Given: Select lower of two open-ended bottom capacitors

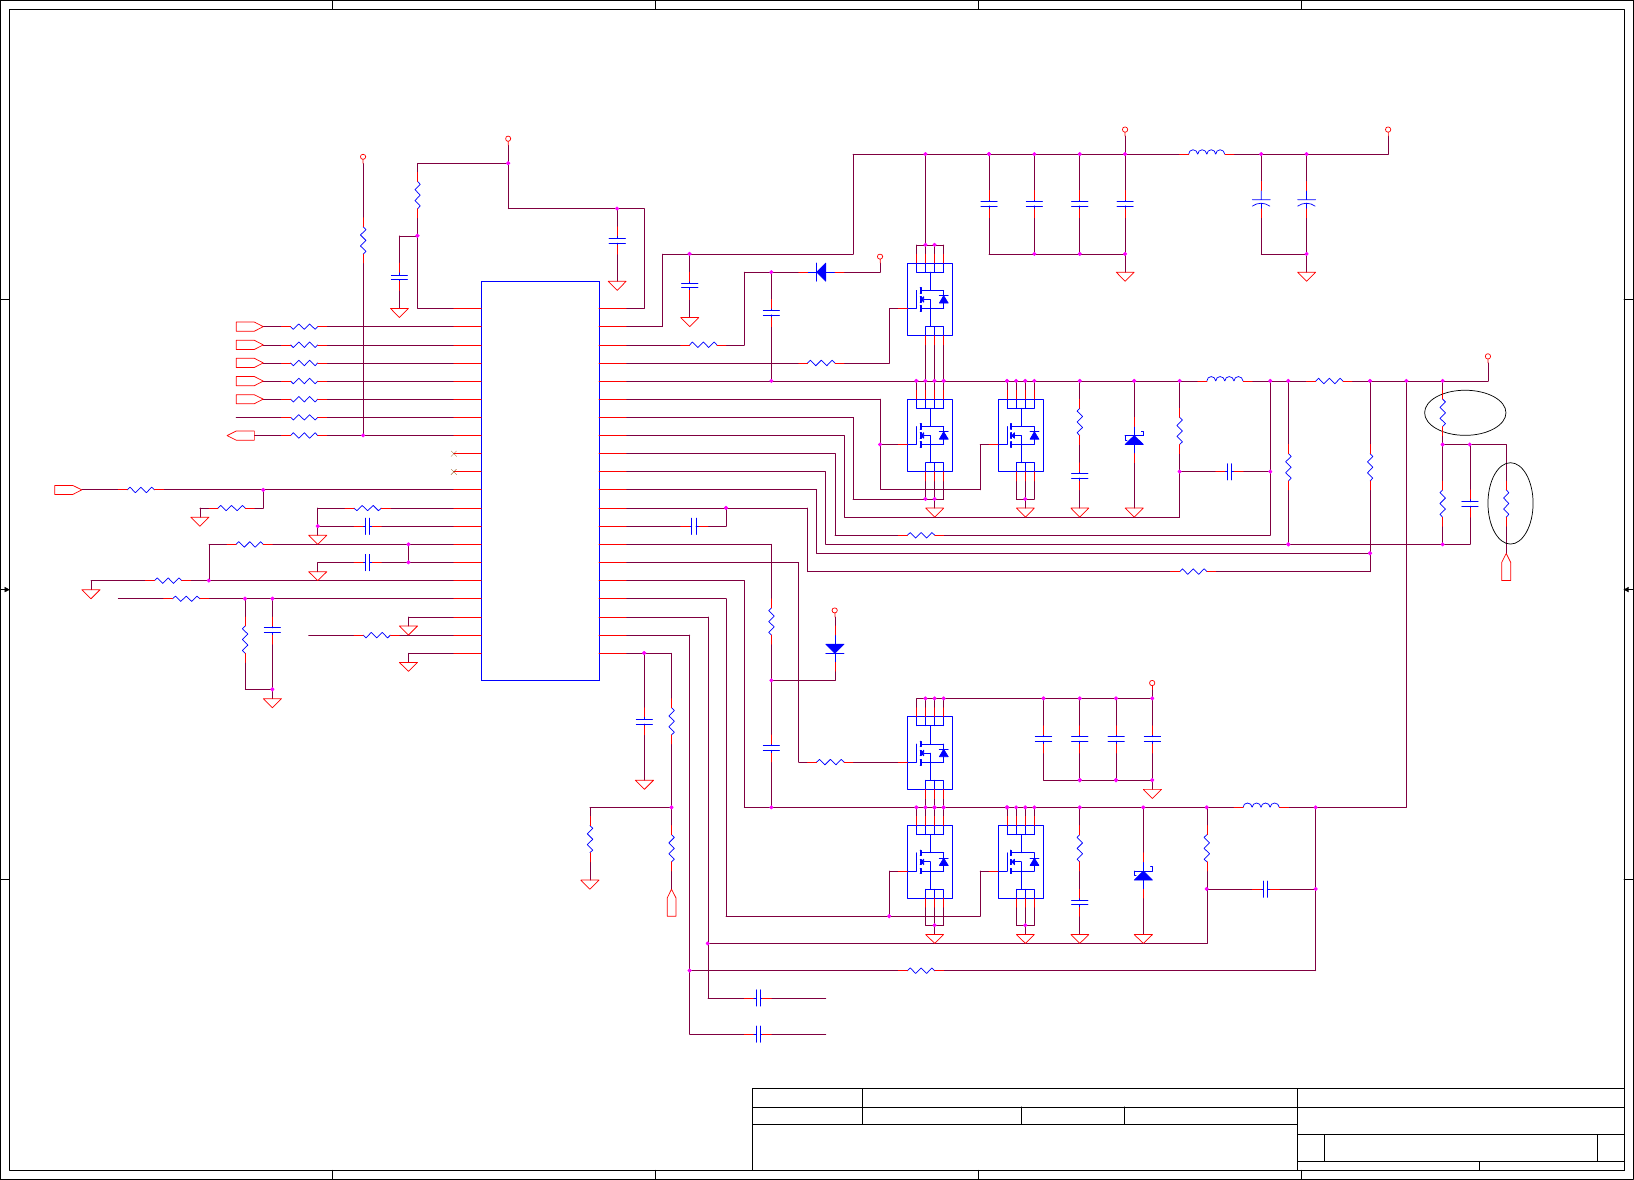Looking at the screenshot, I should click(759, 1033).
